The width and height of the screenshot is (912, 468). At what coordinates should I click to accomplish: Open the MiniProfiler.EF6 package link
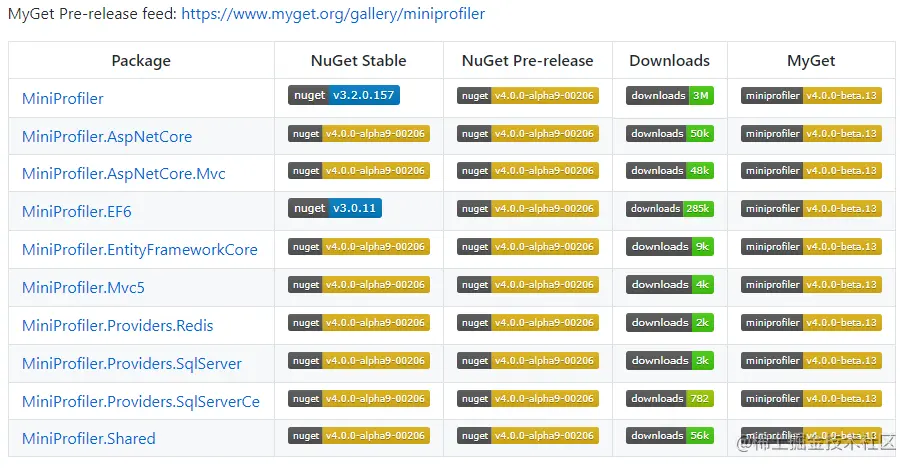[77, 212]
